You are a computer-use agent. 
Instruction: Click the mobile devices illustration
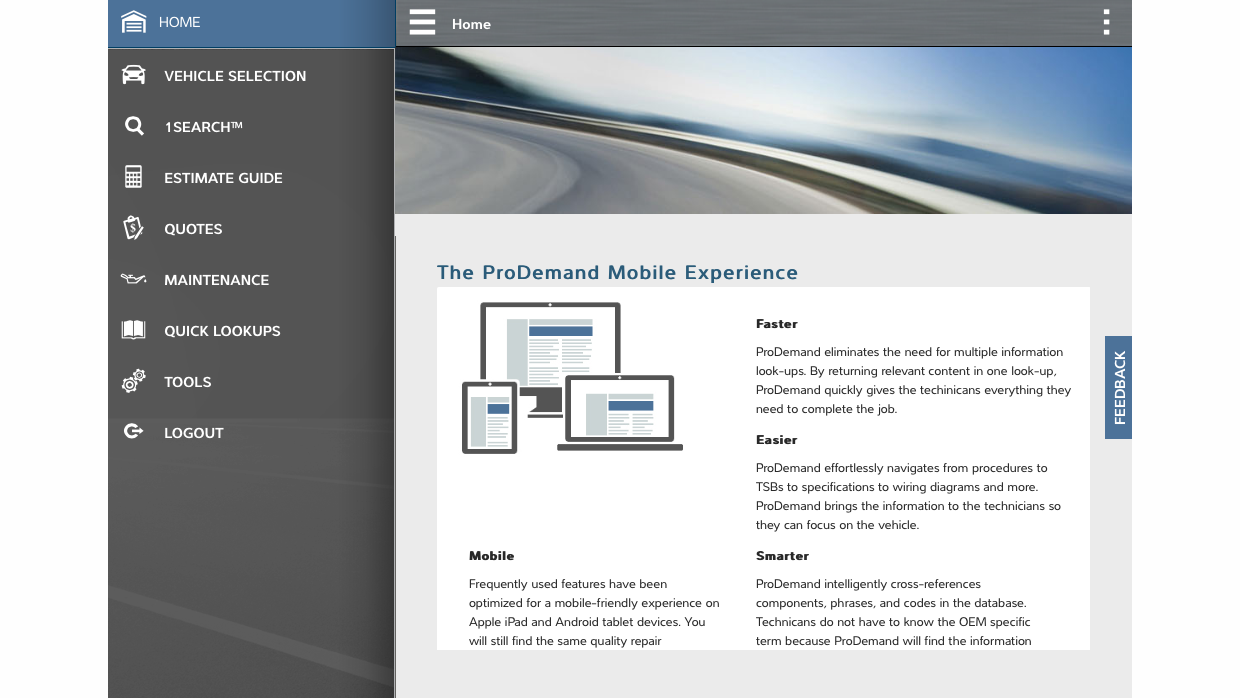pyautogui.click(x=572, y=378)
